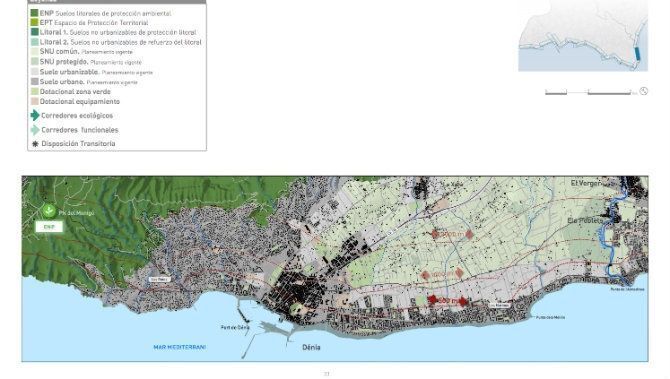The image size is (670, 379).
Task: Click the left 2000 m diamond marker
Action: click(435, 234)
